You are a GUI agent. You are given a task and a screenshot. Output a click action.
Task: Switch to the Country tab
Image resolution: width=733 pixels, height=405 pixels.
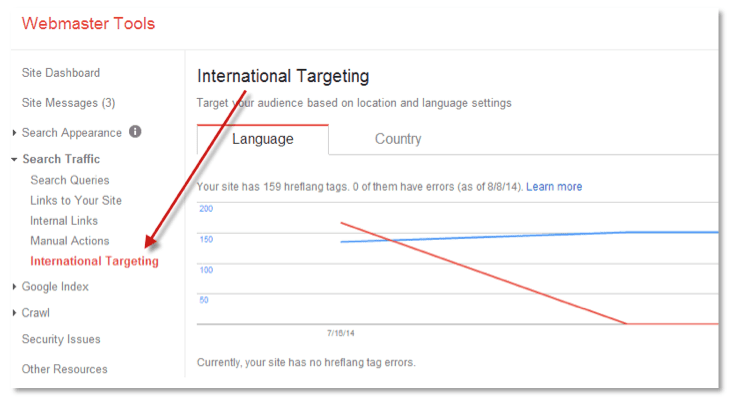coord(398,139)
